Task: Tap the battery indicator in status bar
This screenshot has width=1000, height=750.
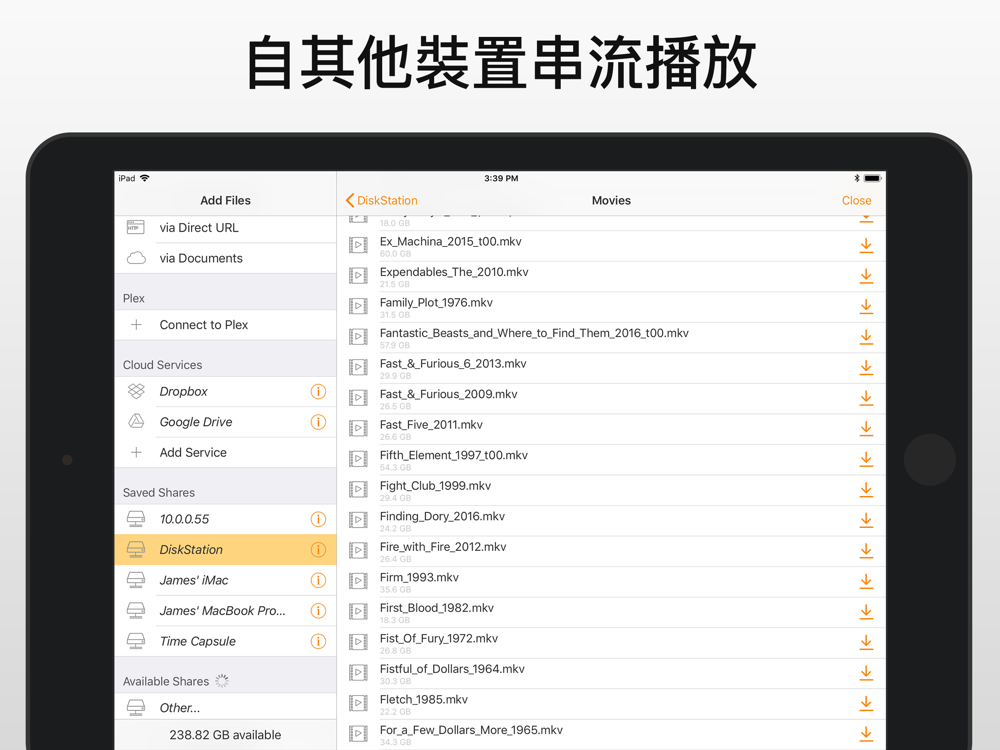Action: (x=873, y=179)
